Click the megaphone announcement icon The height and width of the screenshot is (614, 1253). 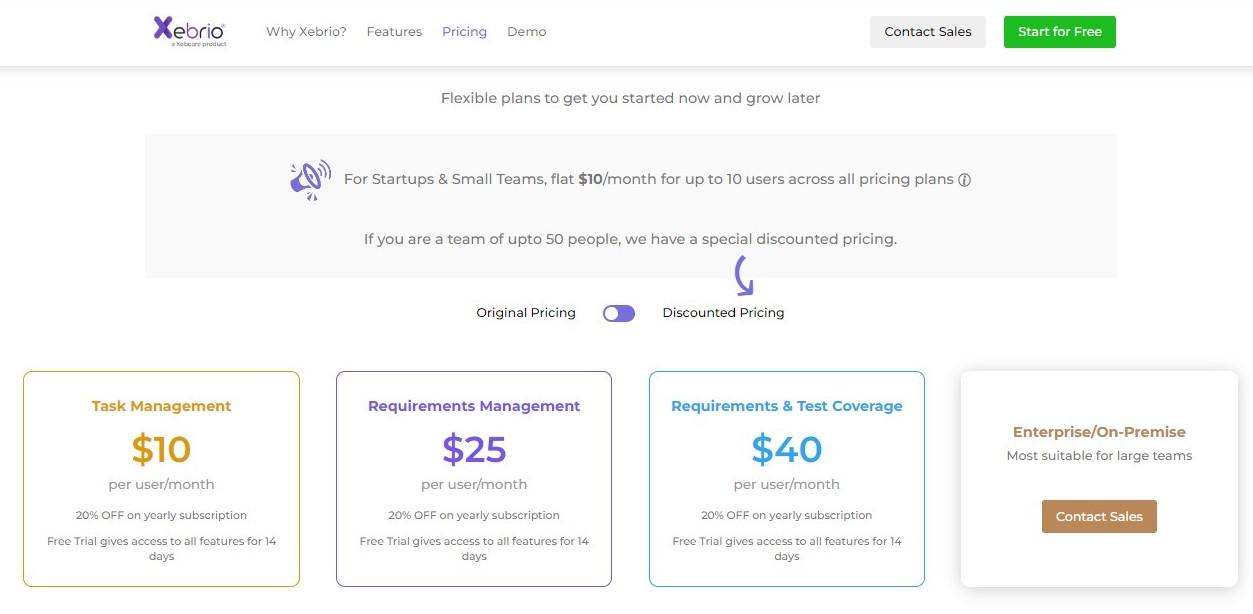310,180
